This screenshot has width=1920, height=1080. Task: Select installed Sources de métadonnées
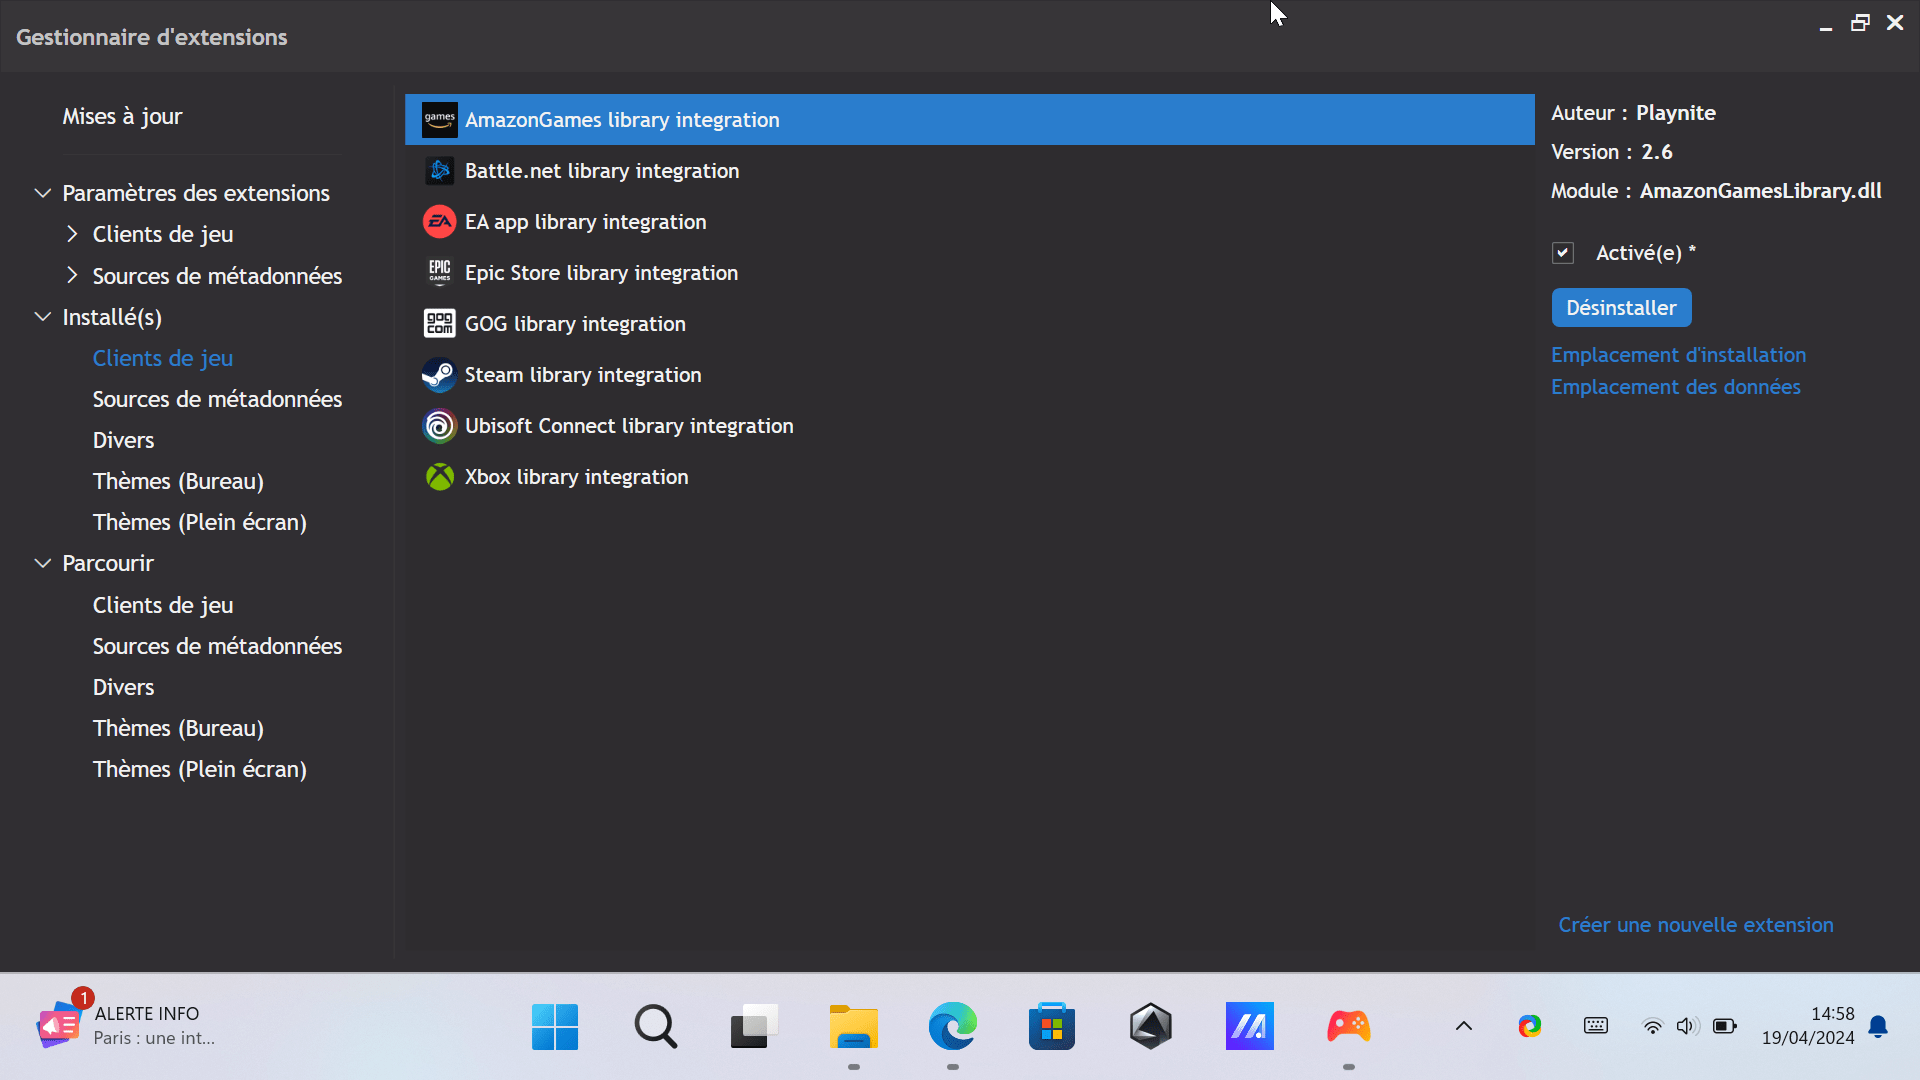217,399
